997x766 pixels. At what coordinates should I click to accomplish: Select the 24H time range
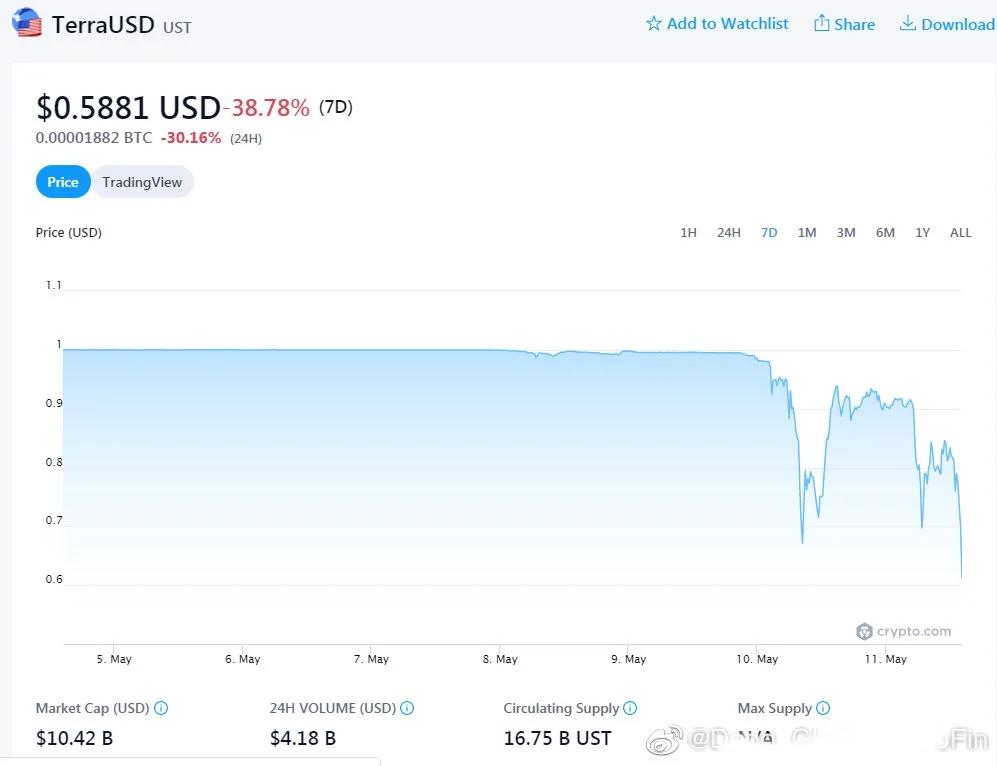coord(729,233)
